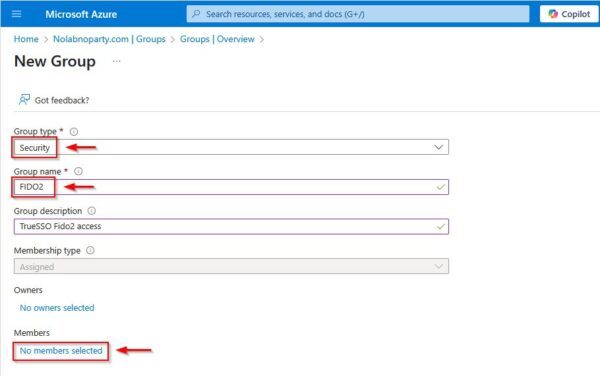Image resolution: width=600 pixels, height=376 pixels.
Task: Click the Copilot logo icon
Action: 553,14
